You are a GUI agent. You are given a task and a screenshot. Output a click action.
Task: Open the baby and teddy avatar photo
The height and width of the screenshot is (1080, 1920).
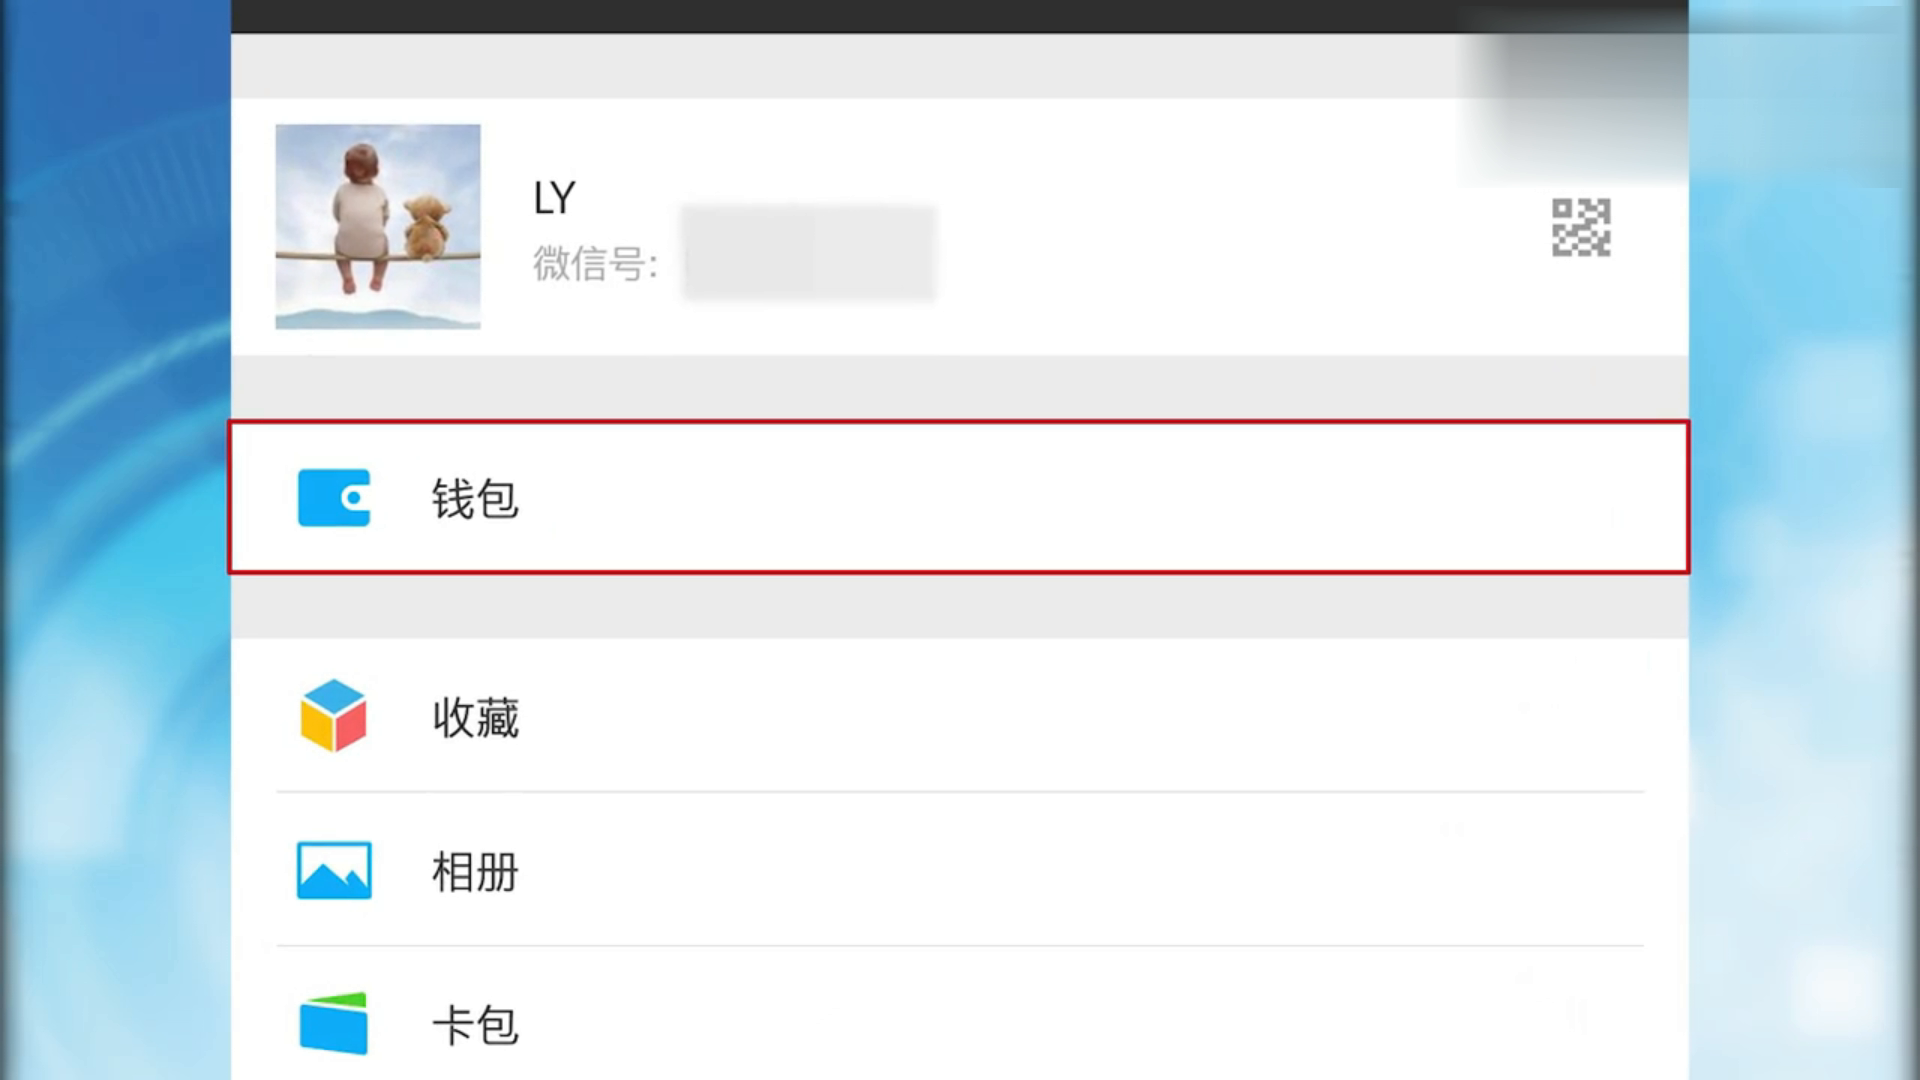pos(378,227)
